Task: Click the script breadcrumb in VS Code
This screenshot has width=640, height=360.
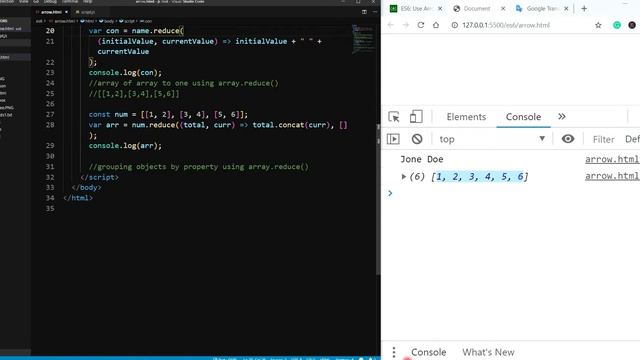Action: pyautogui.click(x=127, y=21)
